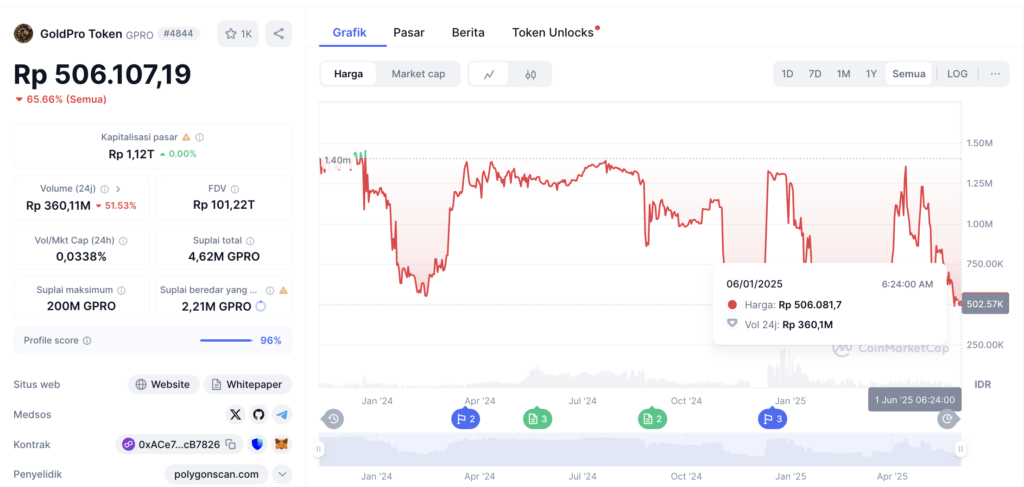Screen dimensions: 1024x487
Task: Open the GitHub social link
Action: [x=258, y=414]
